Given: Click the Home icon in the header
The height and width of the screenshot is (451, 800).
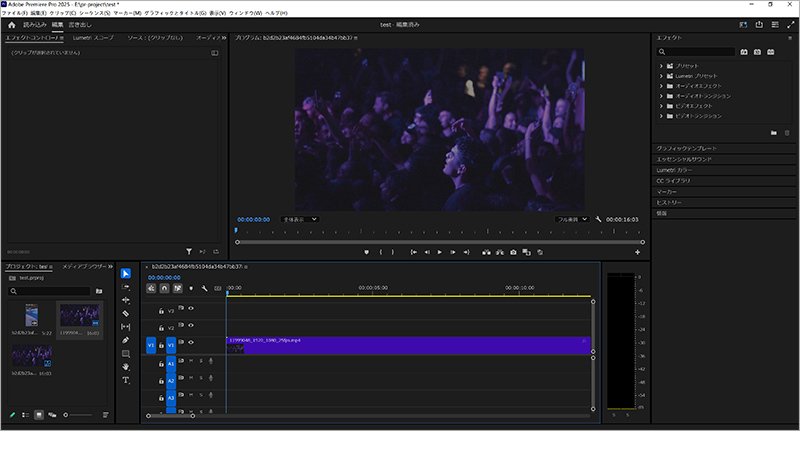Looking at the screenshot, I should point(12,24).
